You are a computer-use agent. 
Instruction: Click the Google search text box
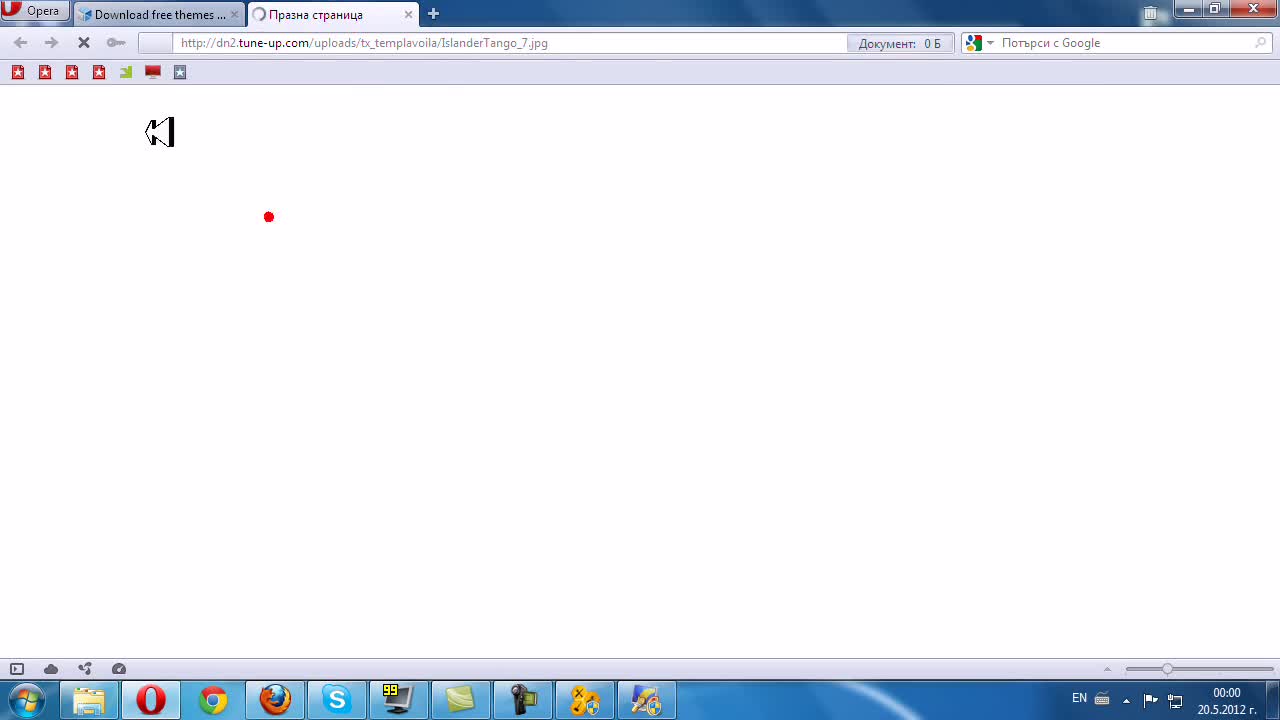tap(1127, 43)
